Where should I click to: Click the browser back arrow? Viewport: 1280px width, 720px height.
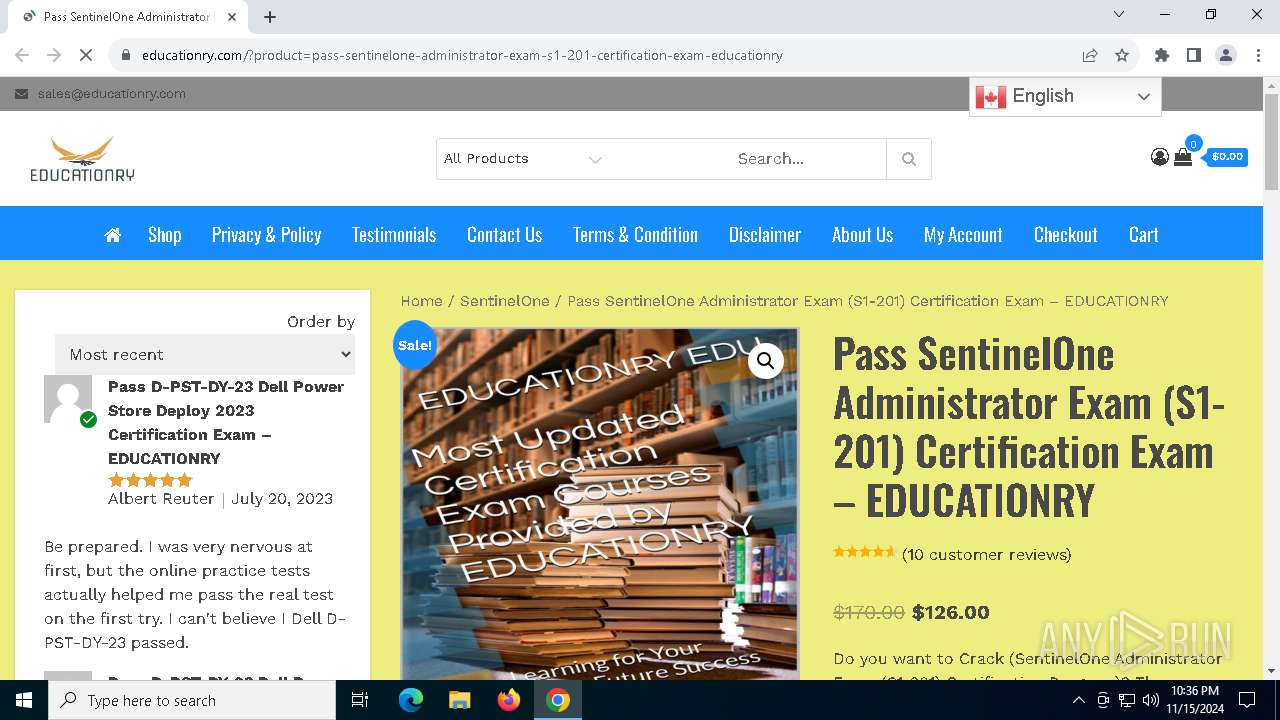point(22,55)
